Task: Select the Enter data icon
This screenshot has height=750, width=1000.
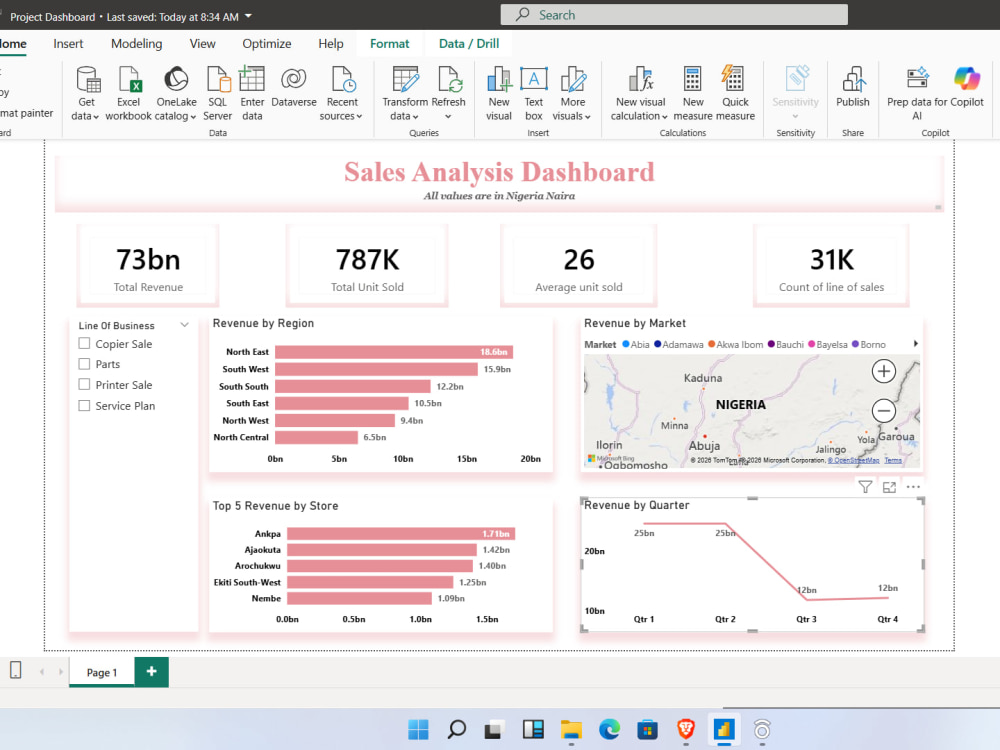Action: 252,80
